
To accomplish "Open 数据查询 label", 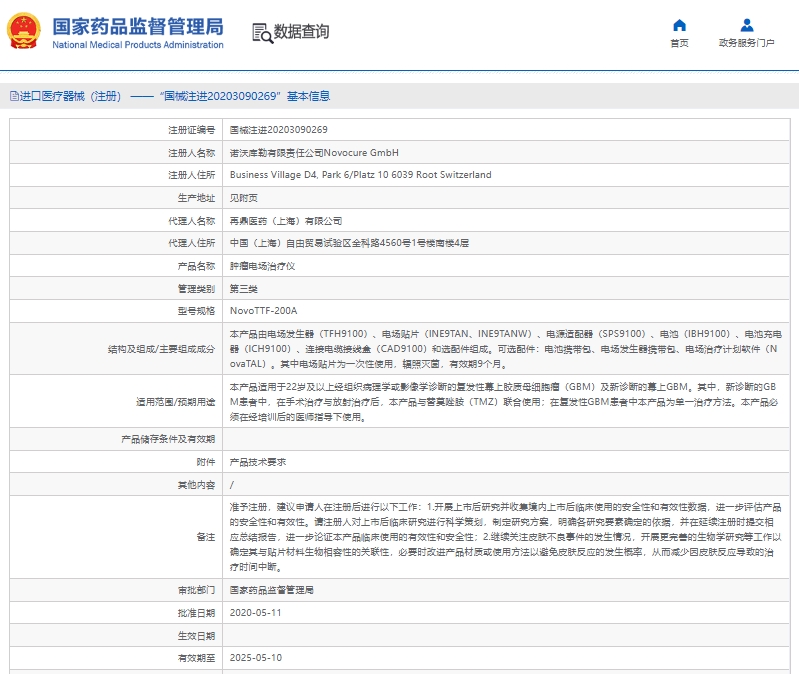I will pyautogui.click(x=301, y=32).
